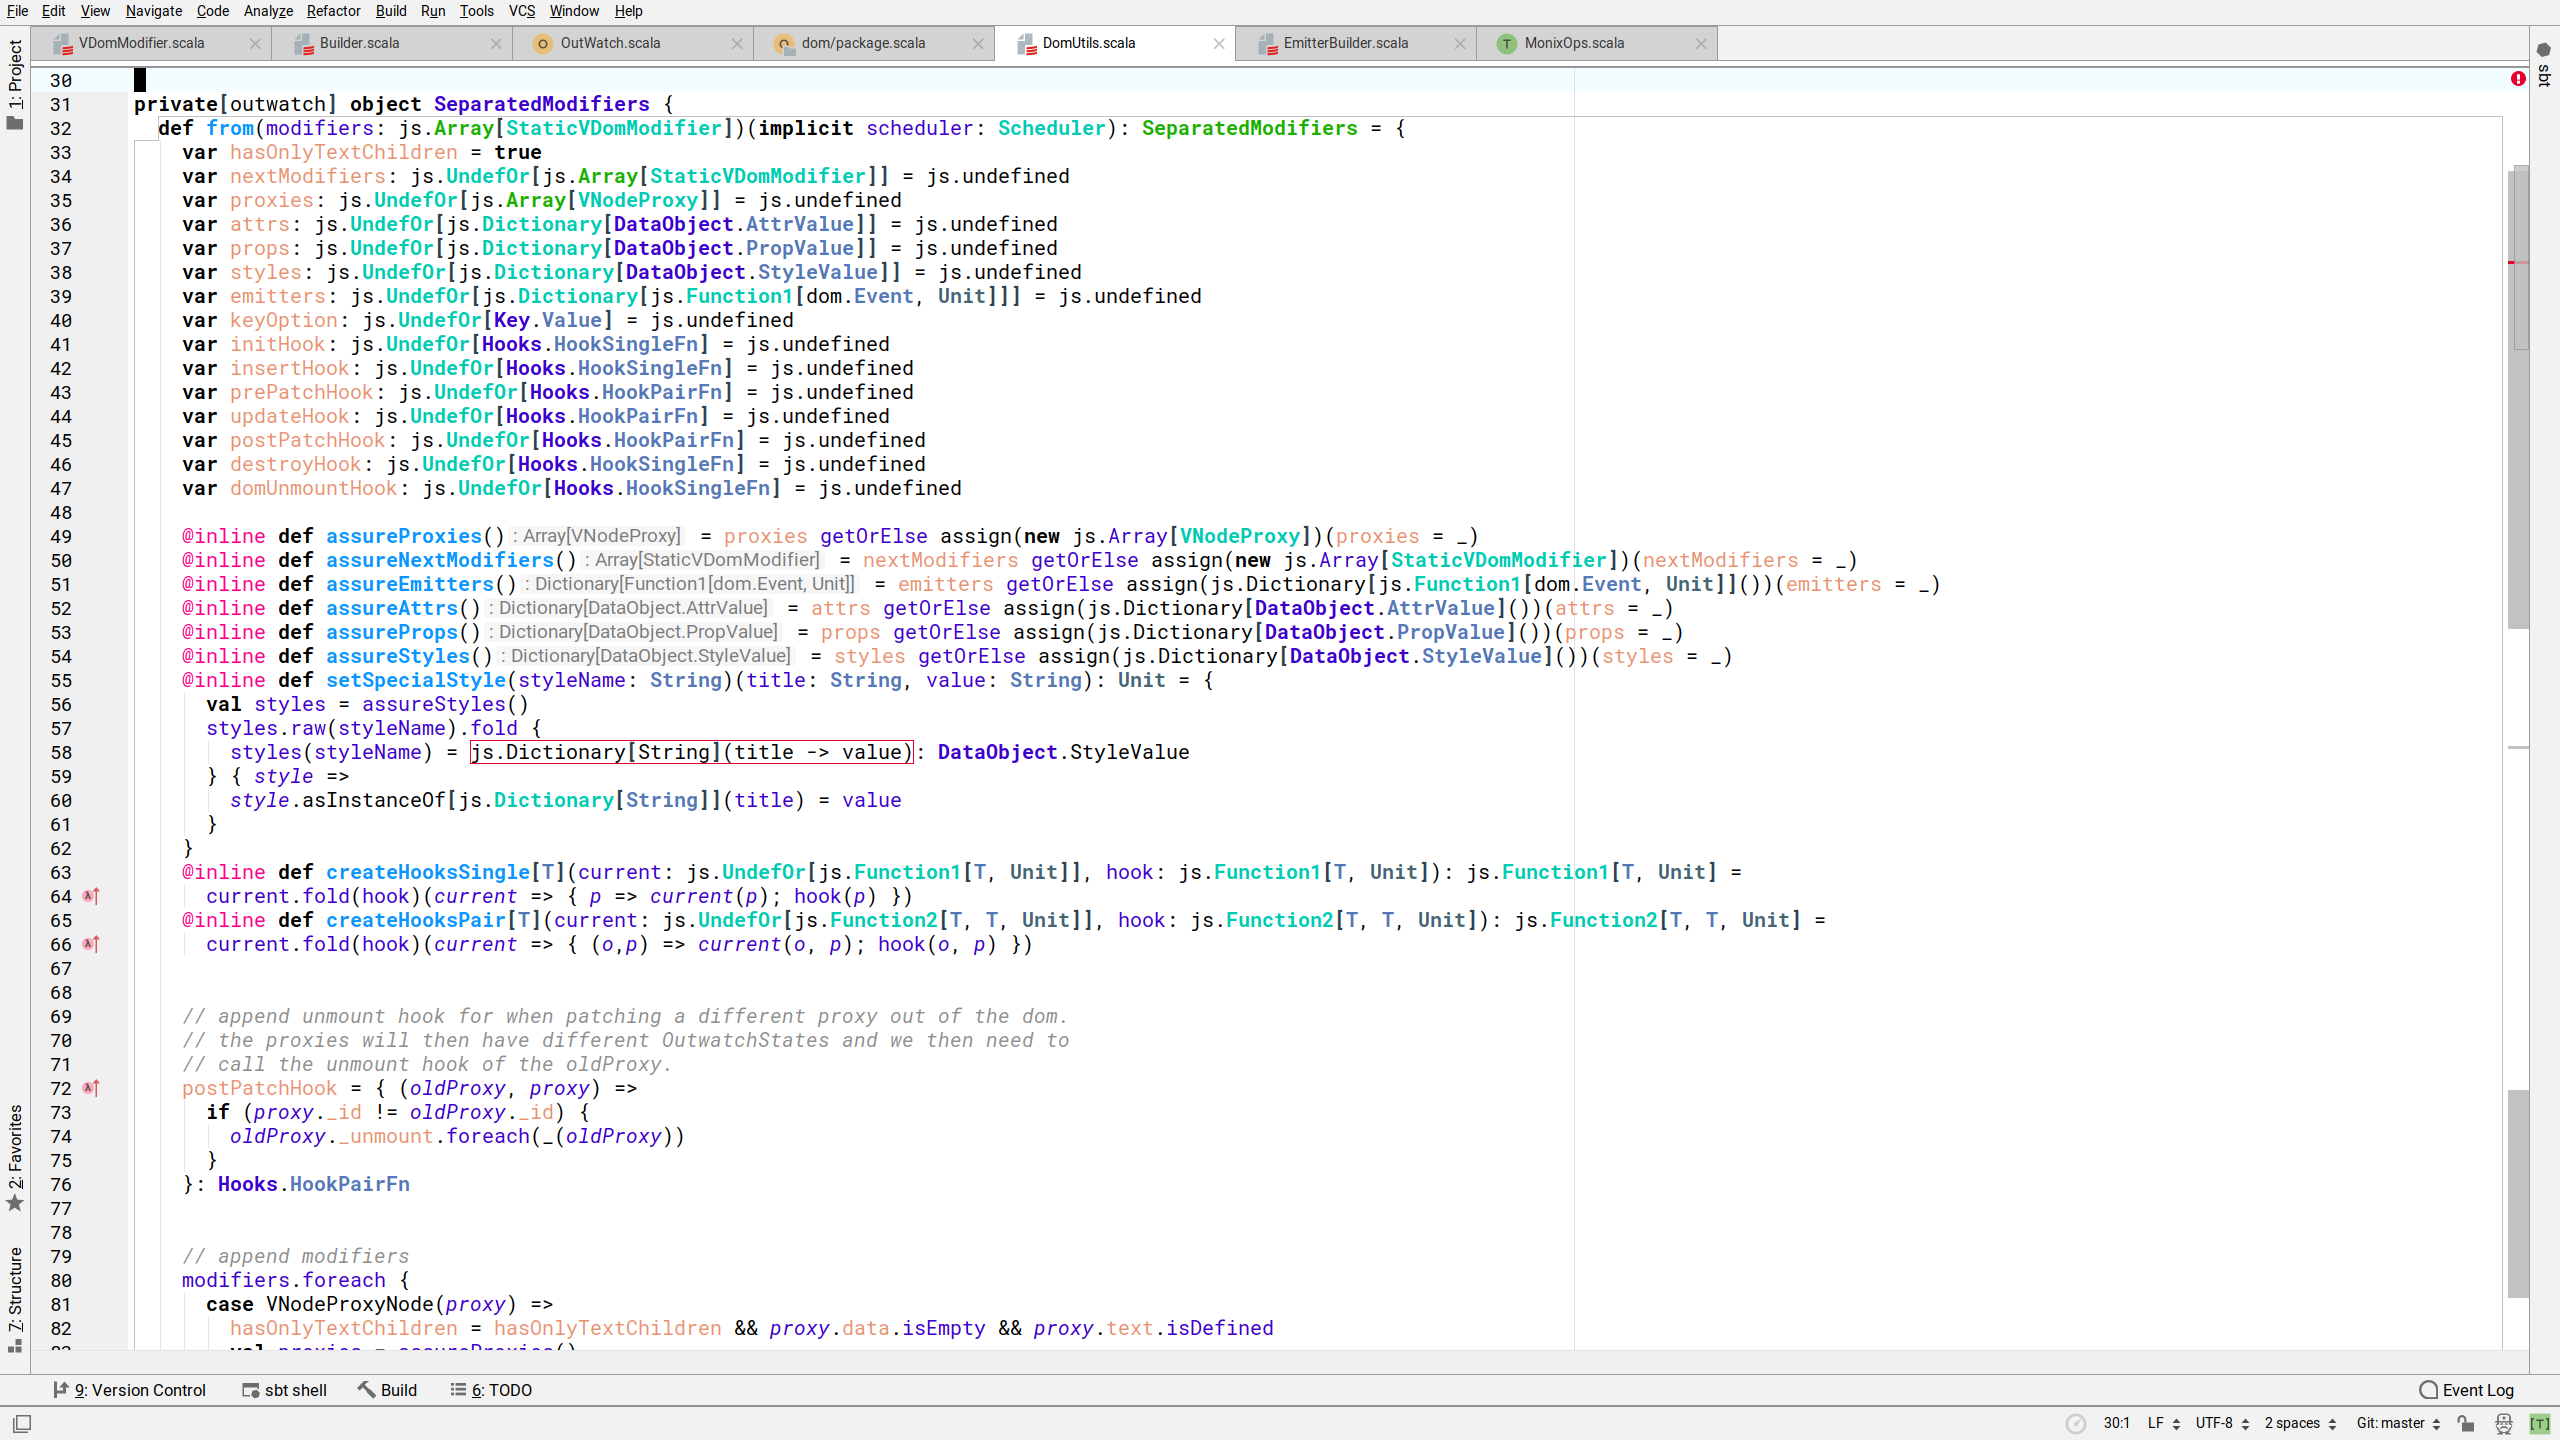This screenshot has height=1440, width=2560.
Task: Click the override gutter icon on line 72
Action: point(91,1088)
